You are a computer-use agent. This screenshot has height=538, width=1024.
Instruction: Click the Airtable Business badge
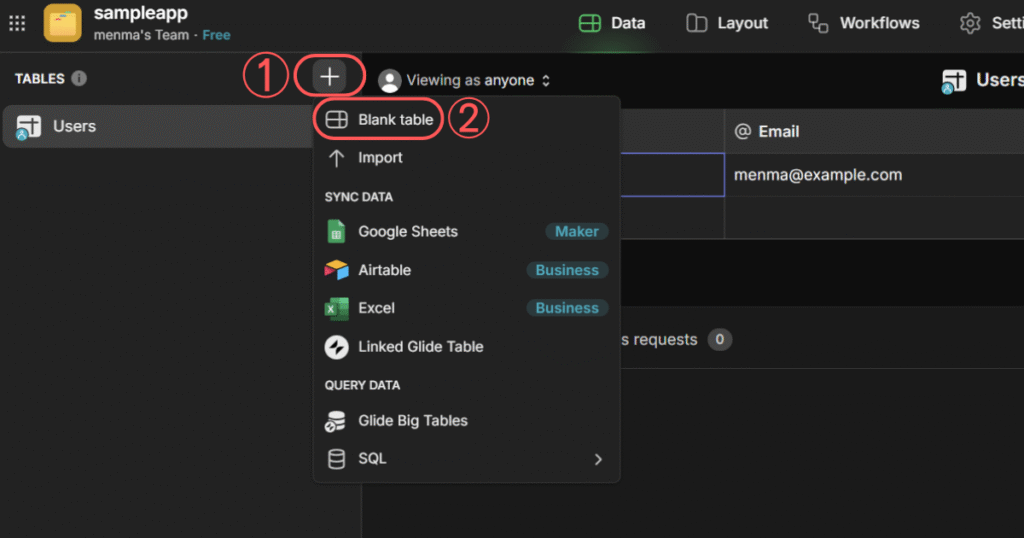coord(567,270)
